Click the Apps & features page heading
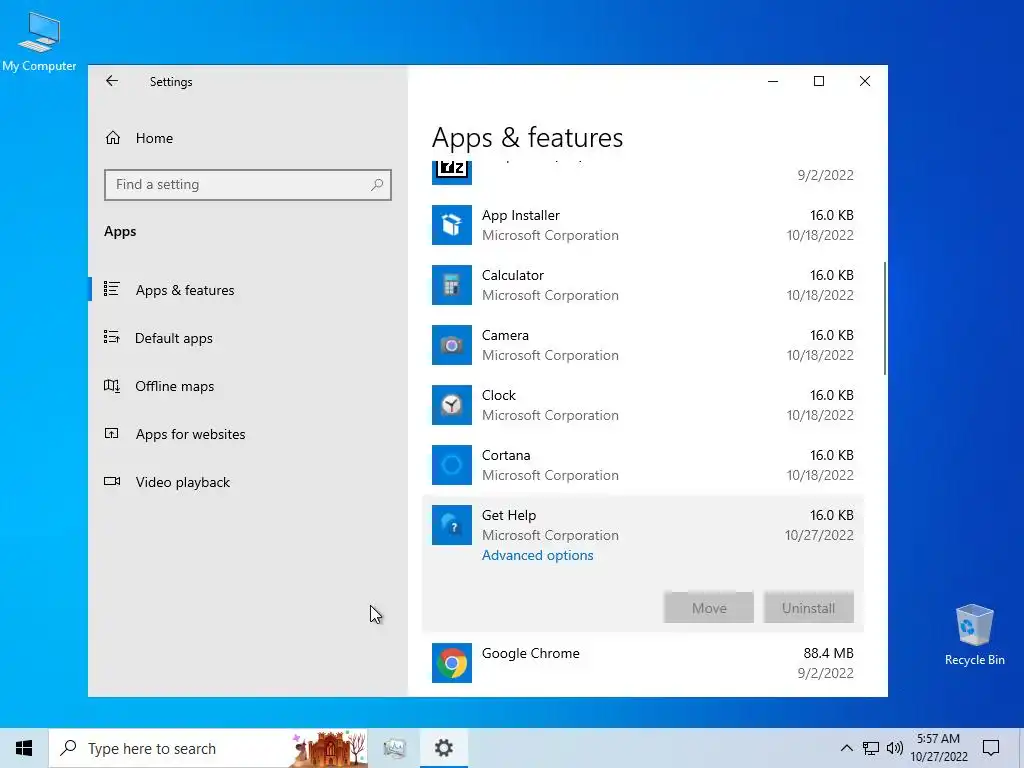Screen dimensions: 1024x768 tap(527, 138)
